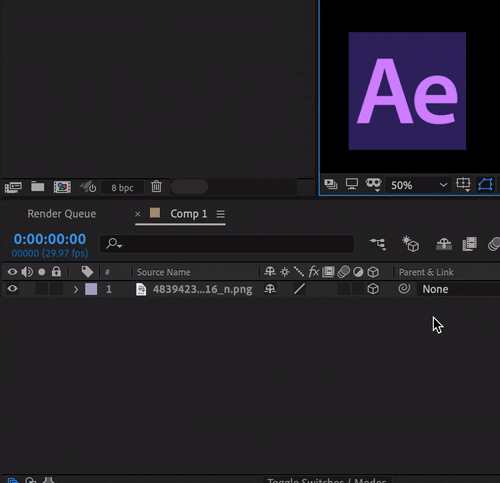Click the 3D Layer column header
Image resolution: width=500 pixels, height=483 pixels.
coord(373,272)
